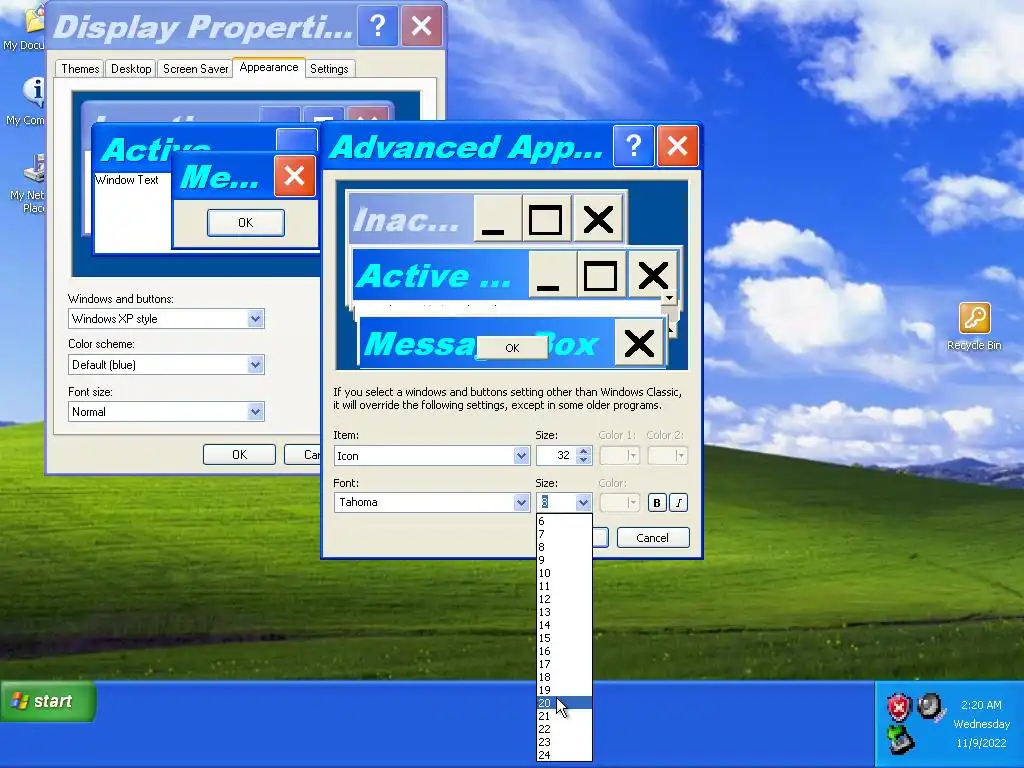Screen dimensions: 1024x768
Task: Decrease item Size with down spinner
Action: point(584,460)
